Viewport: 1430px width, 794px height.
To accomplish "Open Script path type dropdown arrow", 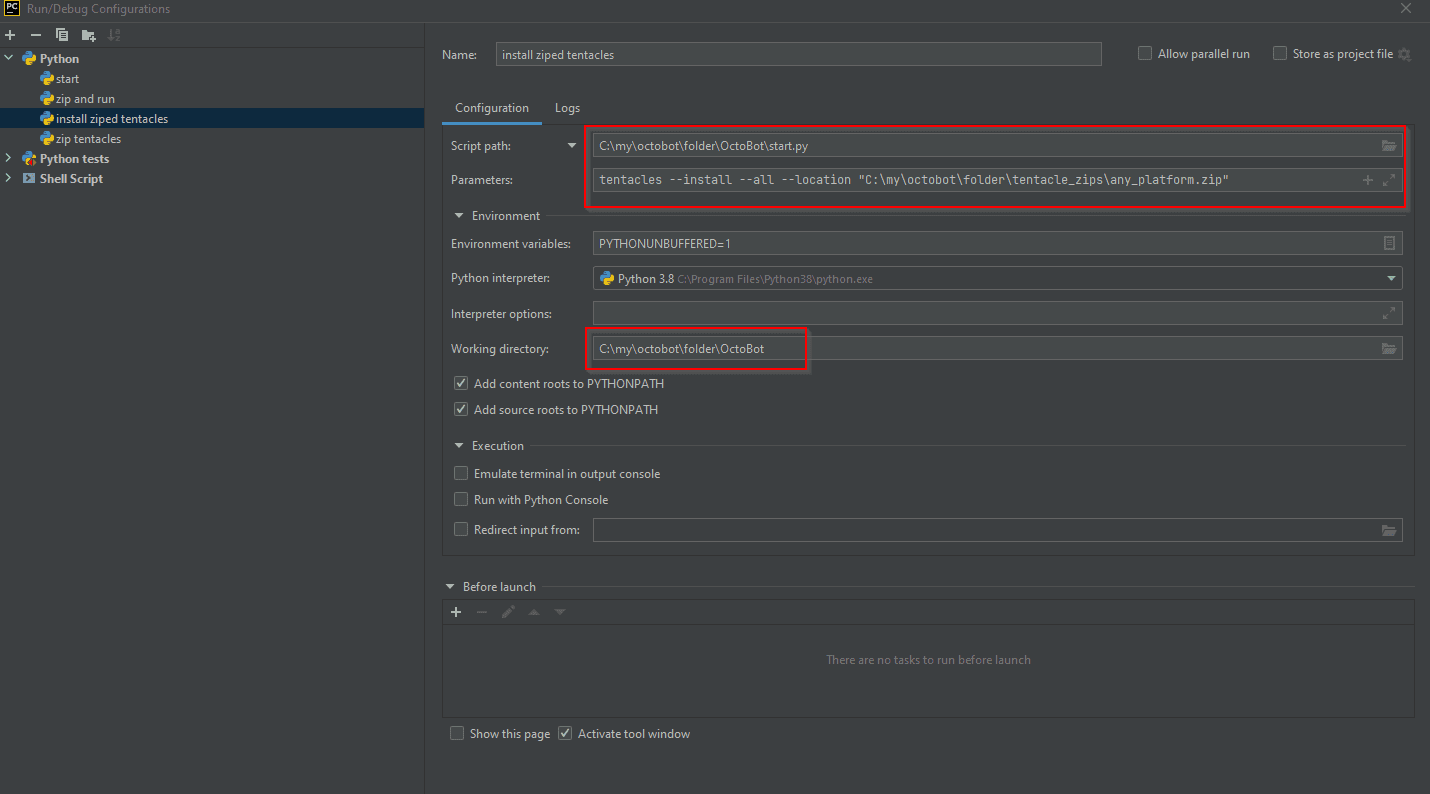I will [x=572, y=146].
